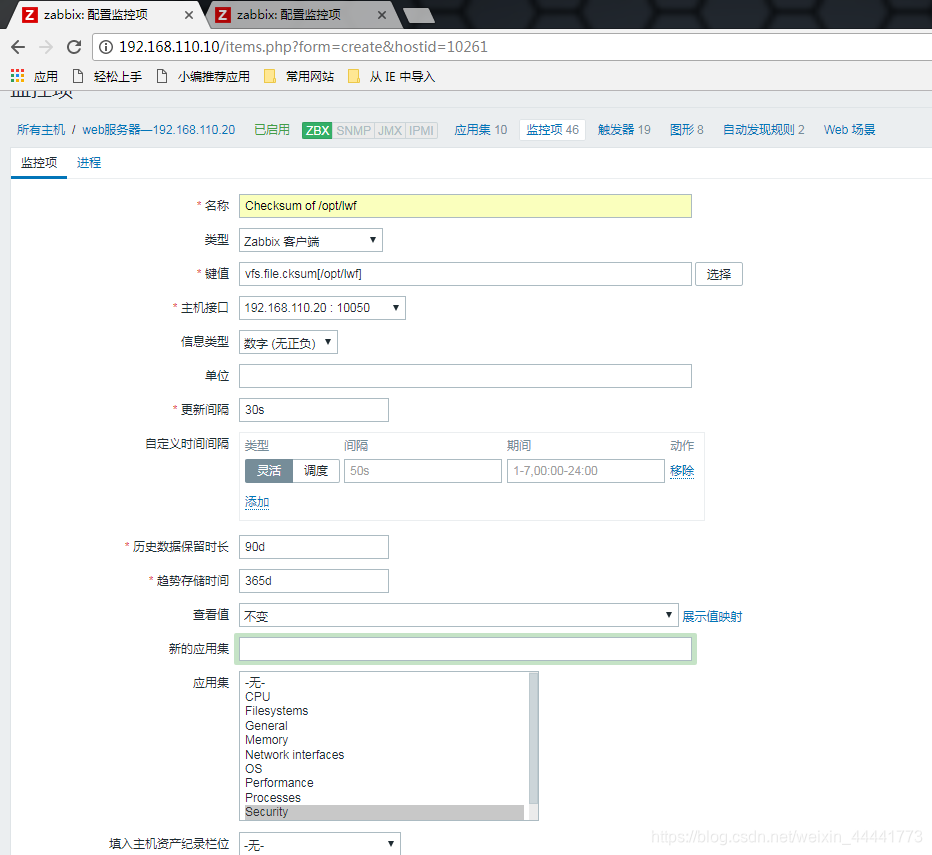
Task: Click the address bar URL
Action: [303, 47]
